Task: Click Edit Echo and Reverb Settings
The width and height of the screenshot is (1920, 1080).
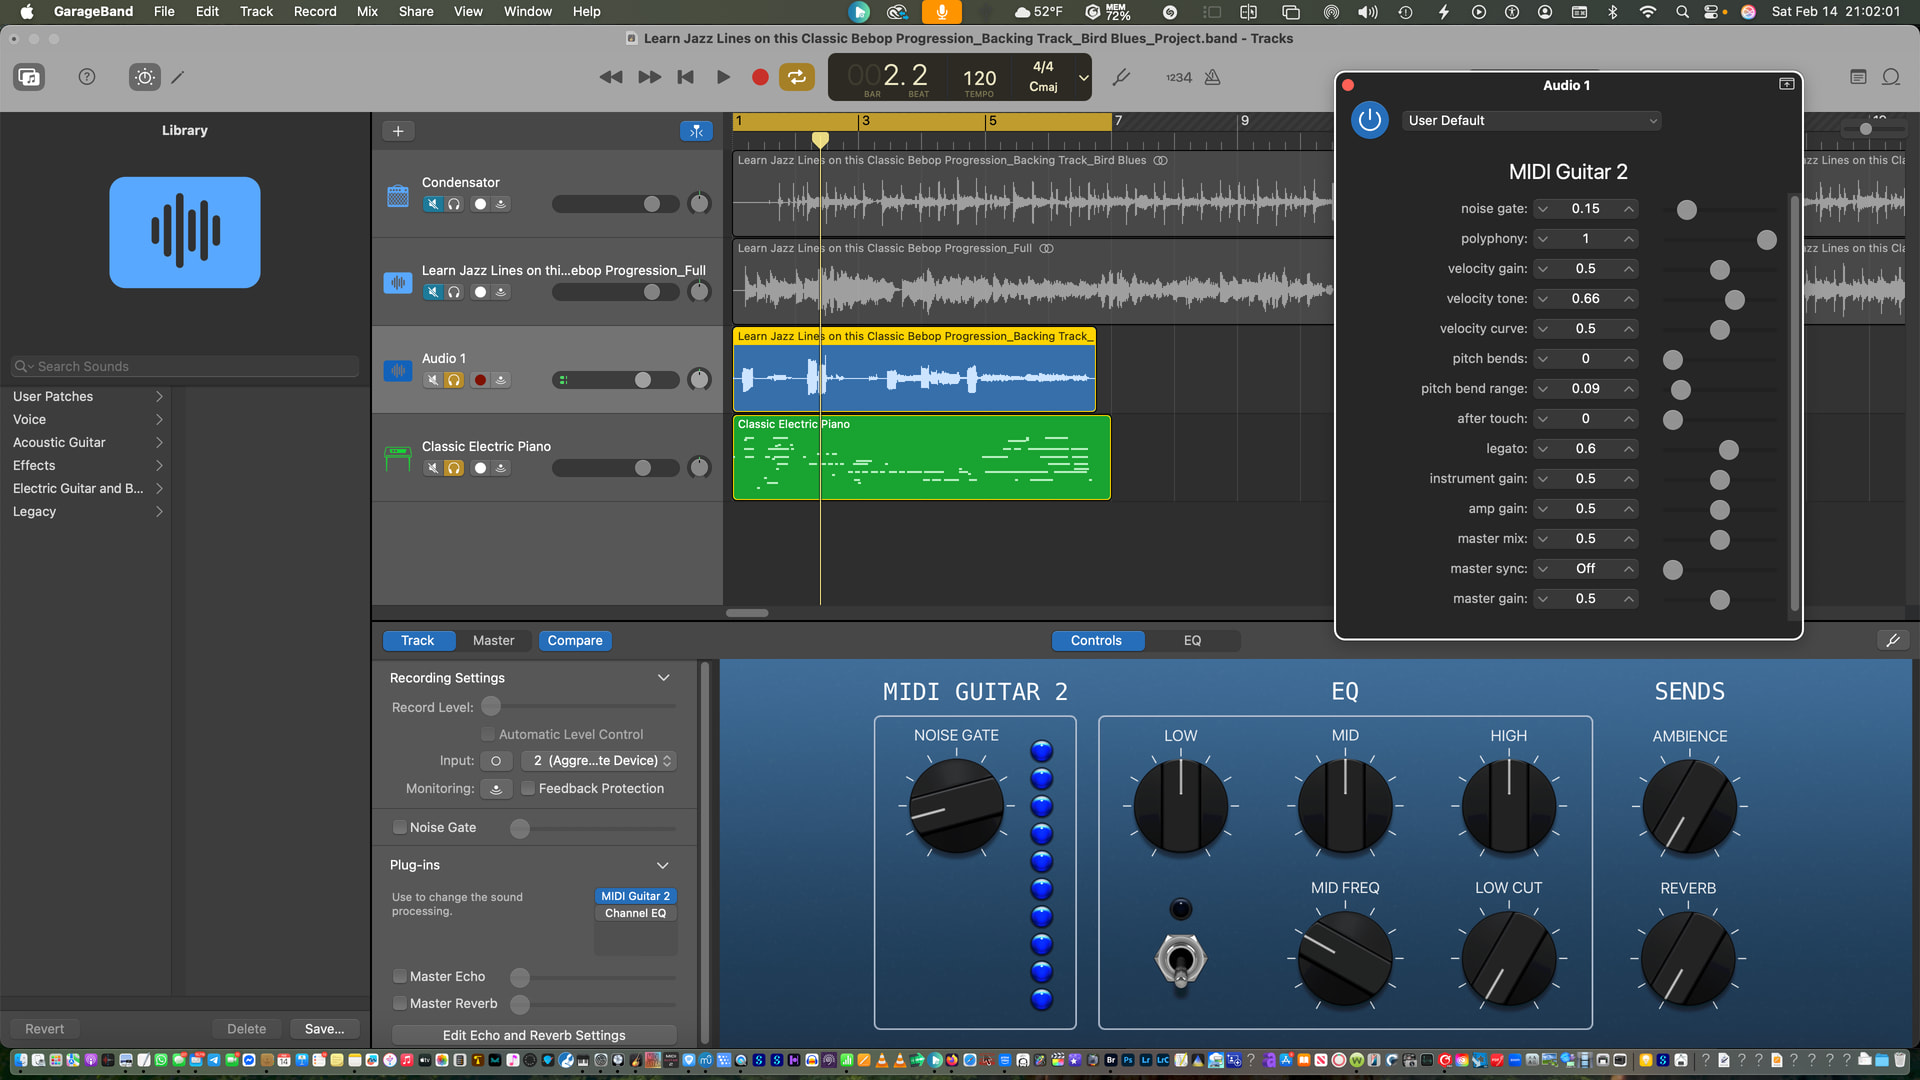Action: click(x=534, y=1035)
